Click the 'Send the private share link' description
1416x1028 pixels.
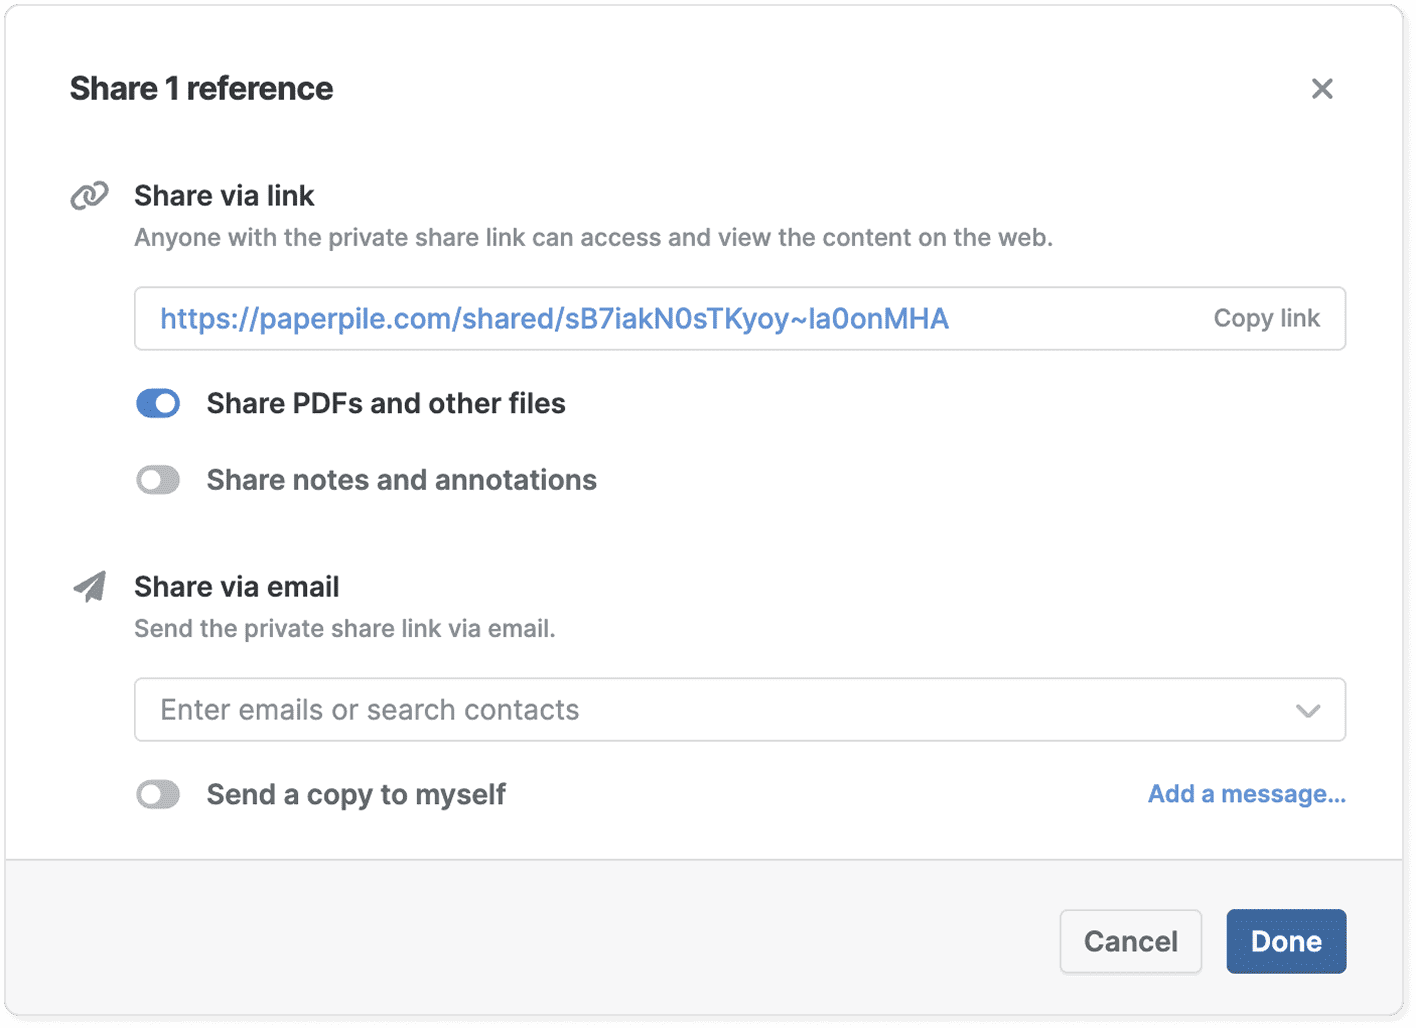pos(344,629)
